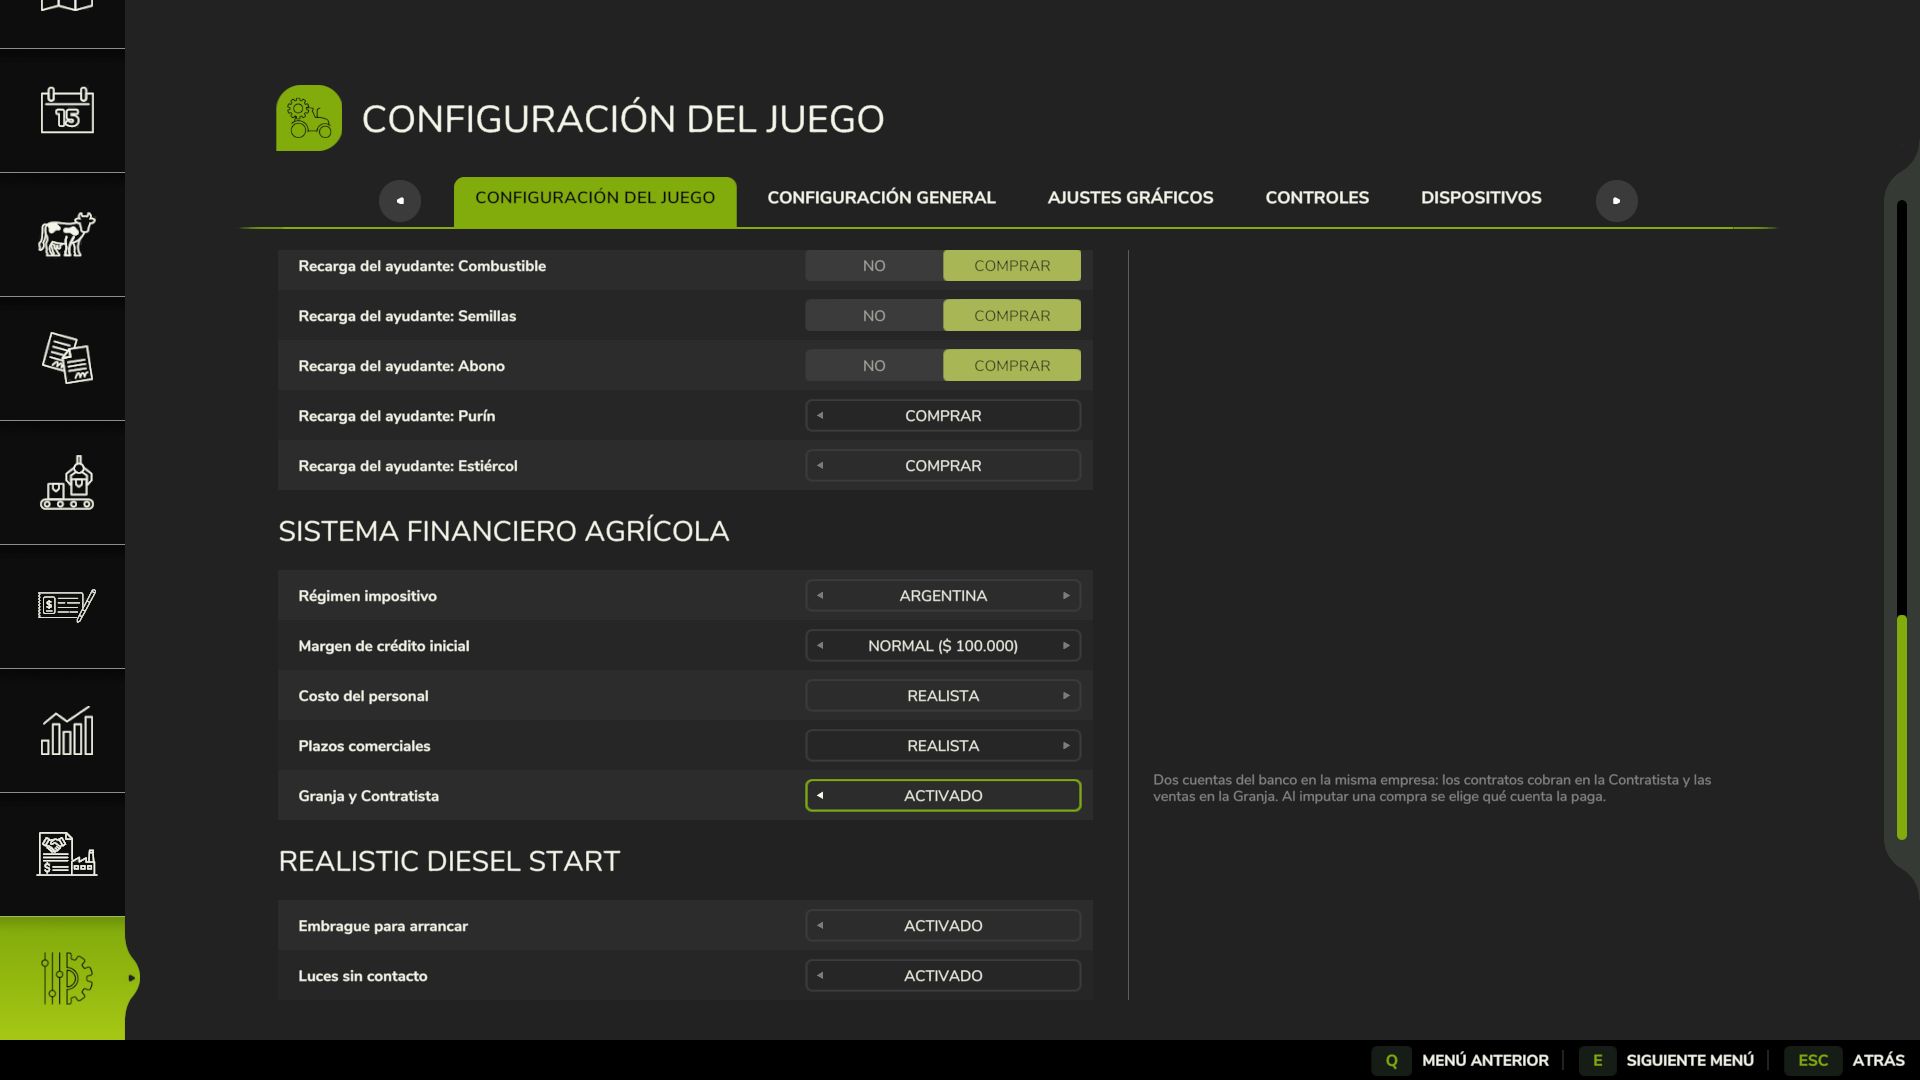Click right arrow on Margen de crédito inicial
The image size is (1920, 1080).
coord(1066,645)
